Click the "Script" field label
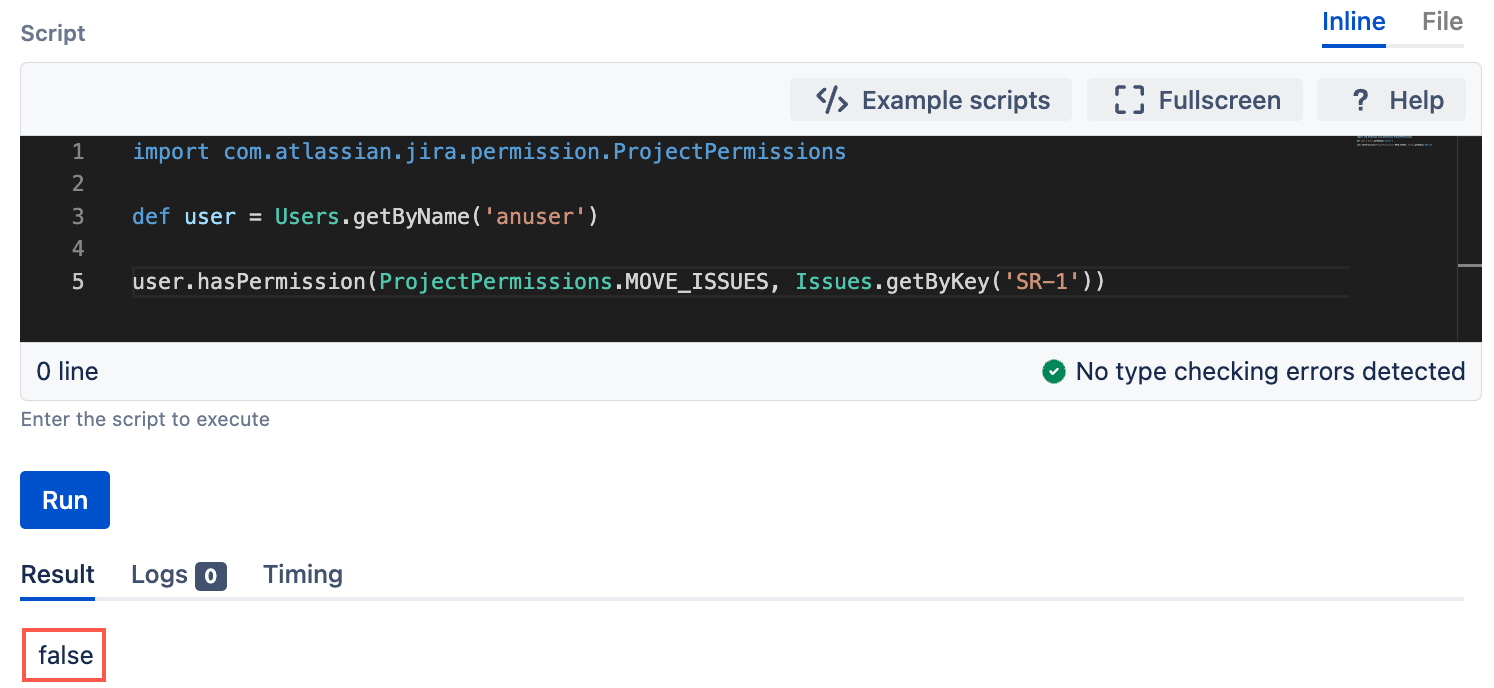The height and width of the screenshot is (688, 1494). pyautogui.click(x=53, y=33)
